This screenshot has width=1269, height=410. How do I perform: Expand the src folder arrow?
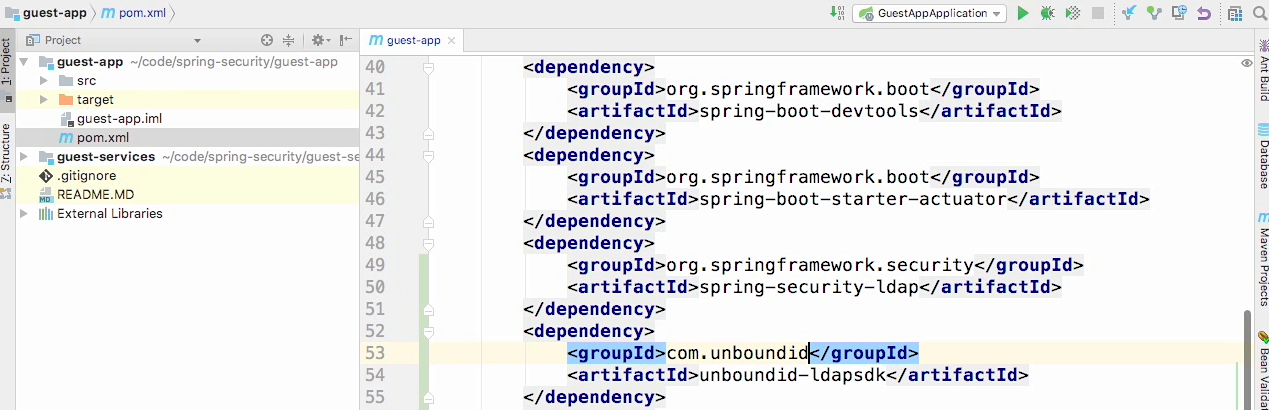tap(44, 81)
